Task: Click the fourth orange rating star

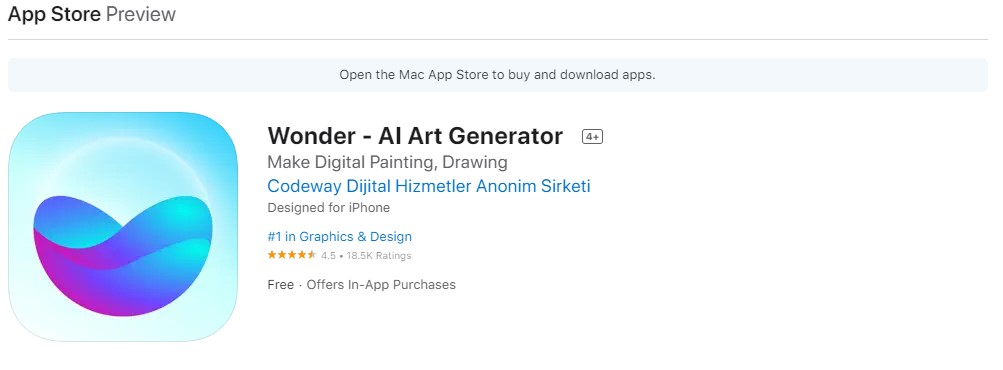Action: pos(302,255)
